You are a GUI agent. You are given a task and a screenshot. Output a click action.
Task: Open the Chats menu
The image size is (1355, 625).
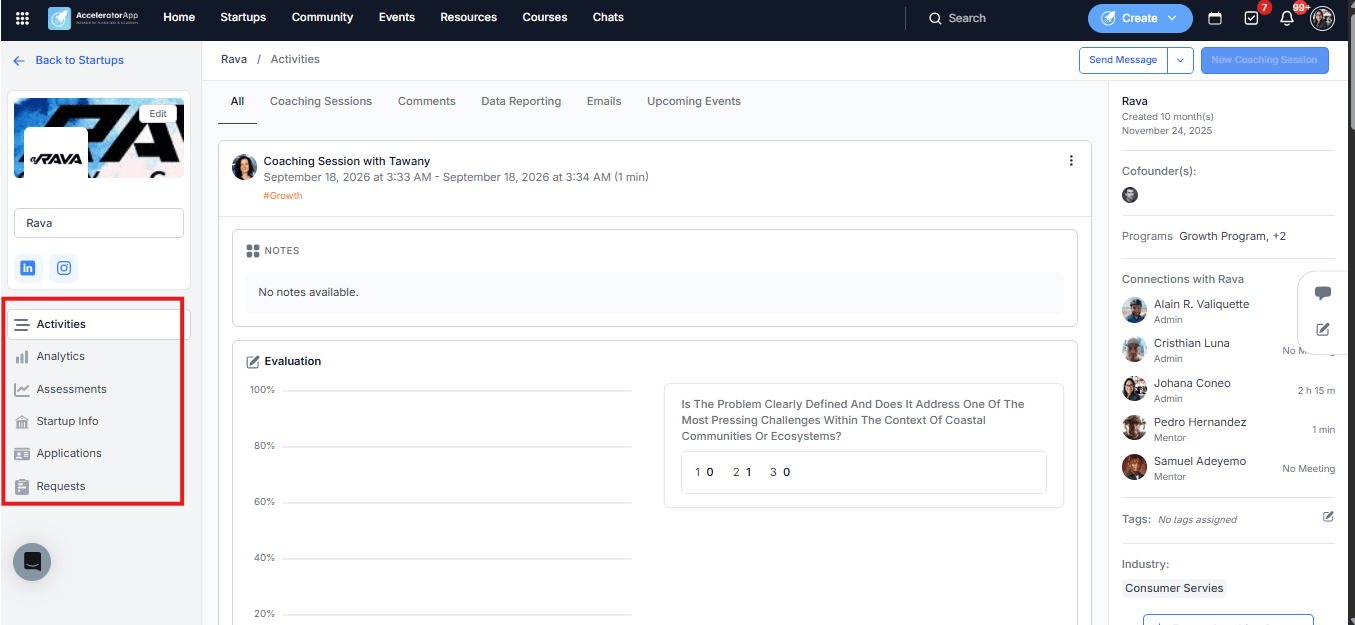point(608,18)
